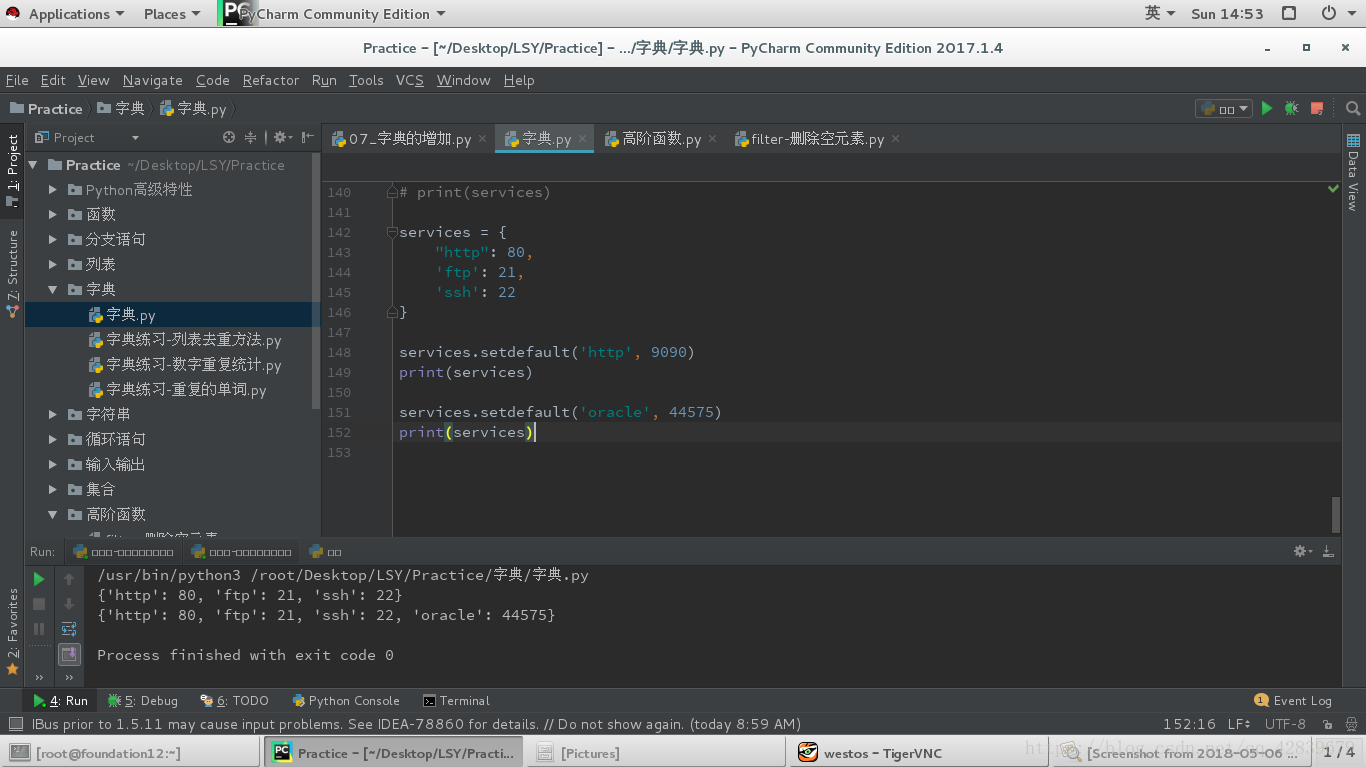Open Run panel settings gear

click(1301, 551)
